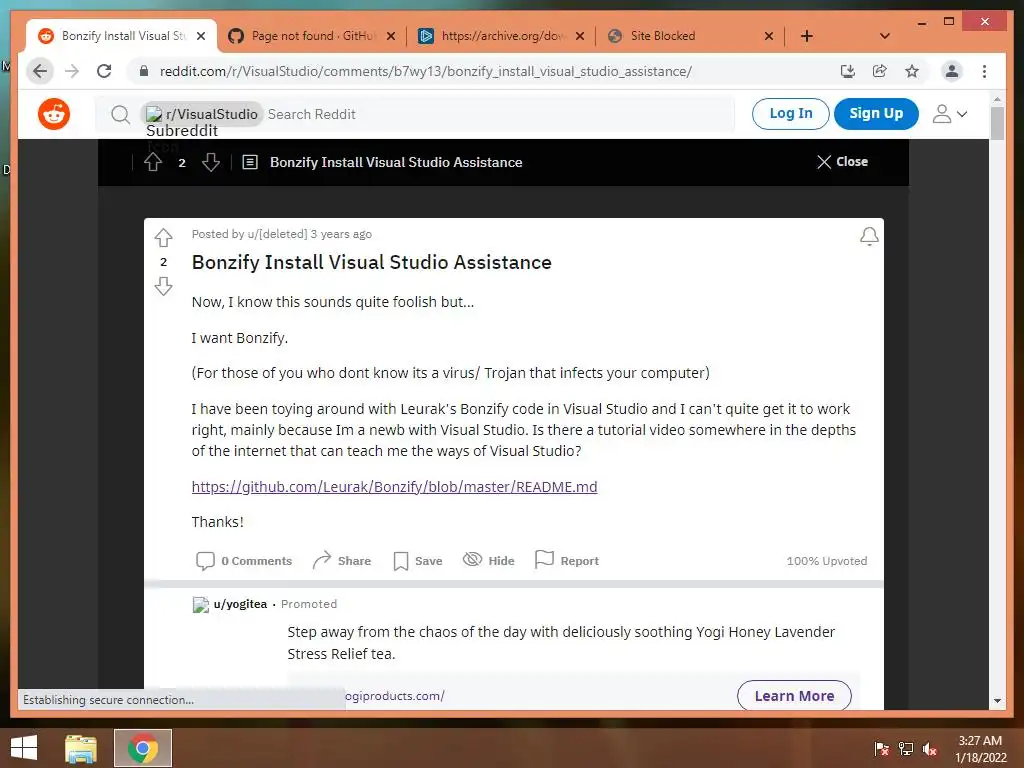Open the Chrome profile avatar icon
Screen dimensions: 1024x768
952,71
